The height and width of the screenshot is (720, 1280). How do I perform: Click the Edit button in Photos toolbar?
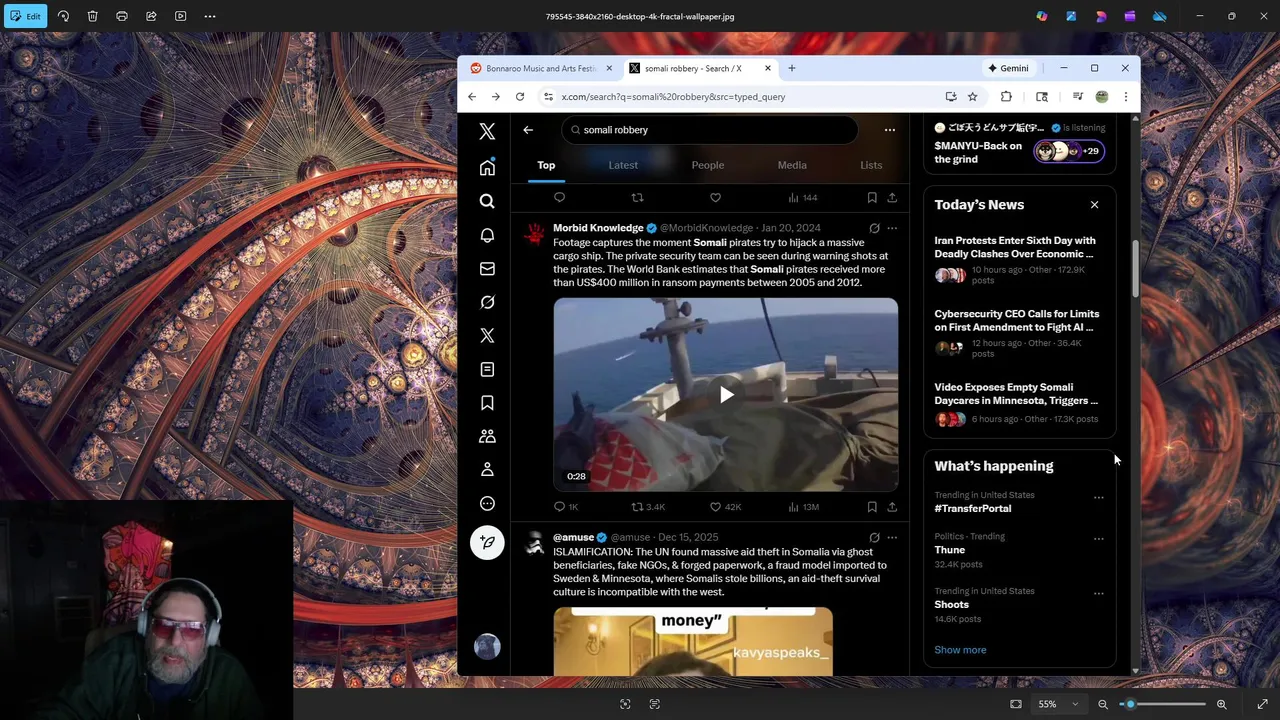(24, 16)
